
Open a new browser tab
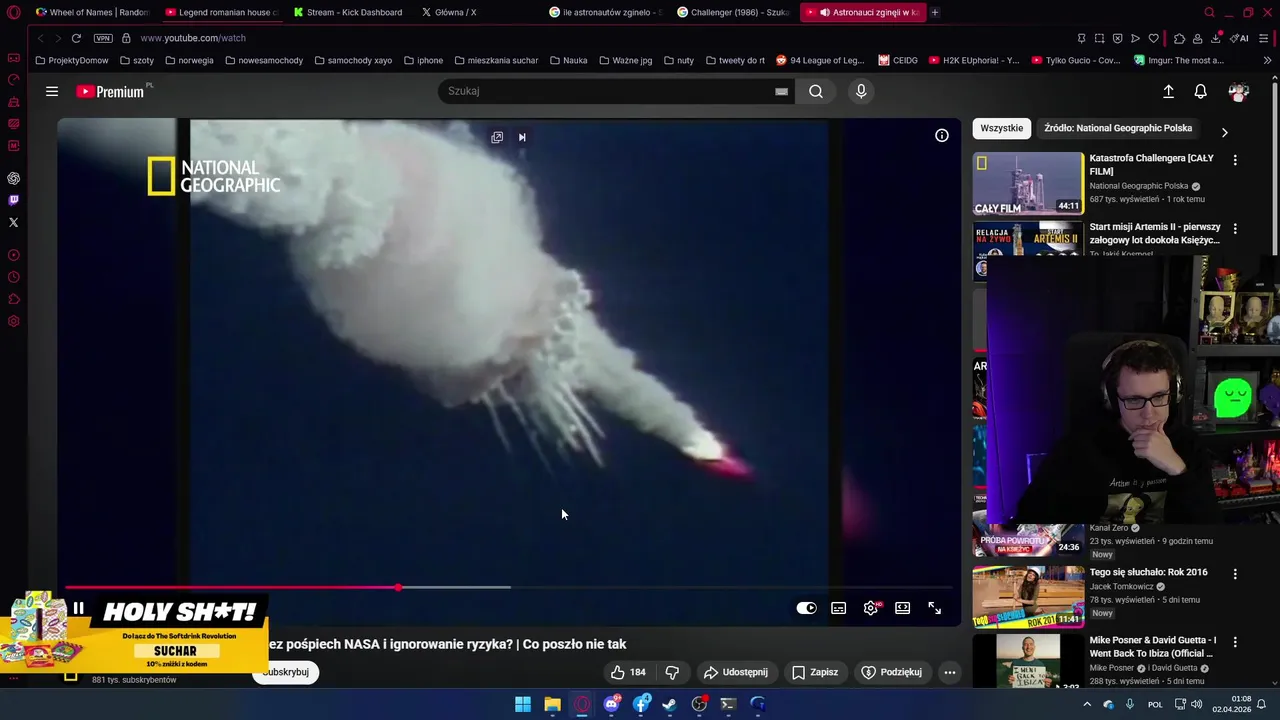[x=935, y=12]
